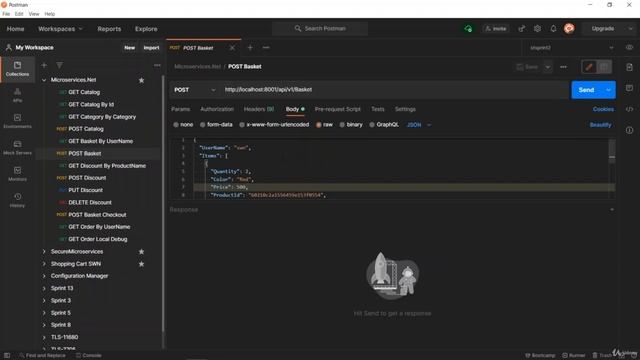Viewport: 640px width, 360px height.
Task: Select the GraphQL body type radio
Action: (x=372, y=125)
